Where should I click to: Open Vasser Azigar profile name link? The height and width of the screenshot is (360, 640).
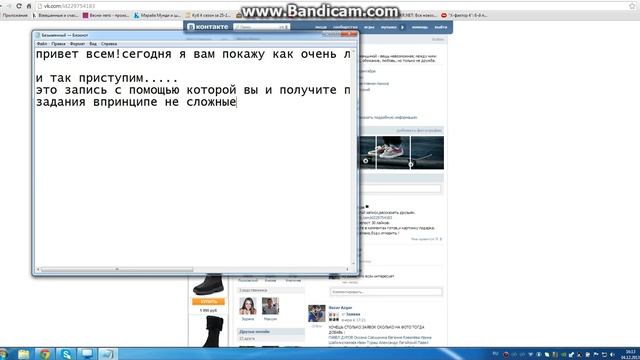pyautogui.click(x=340, y=308)
